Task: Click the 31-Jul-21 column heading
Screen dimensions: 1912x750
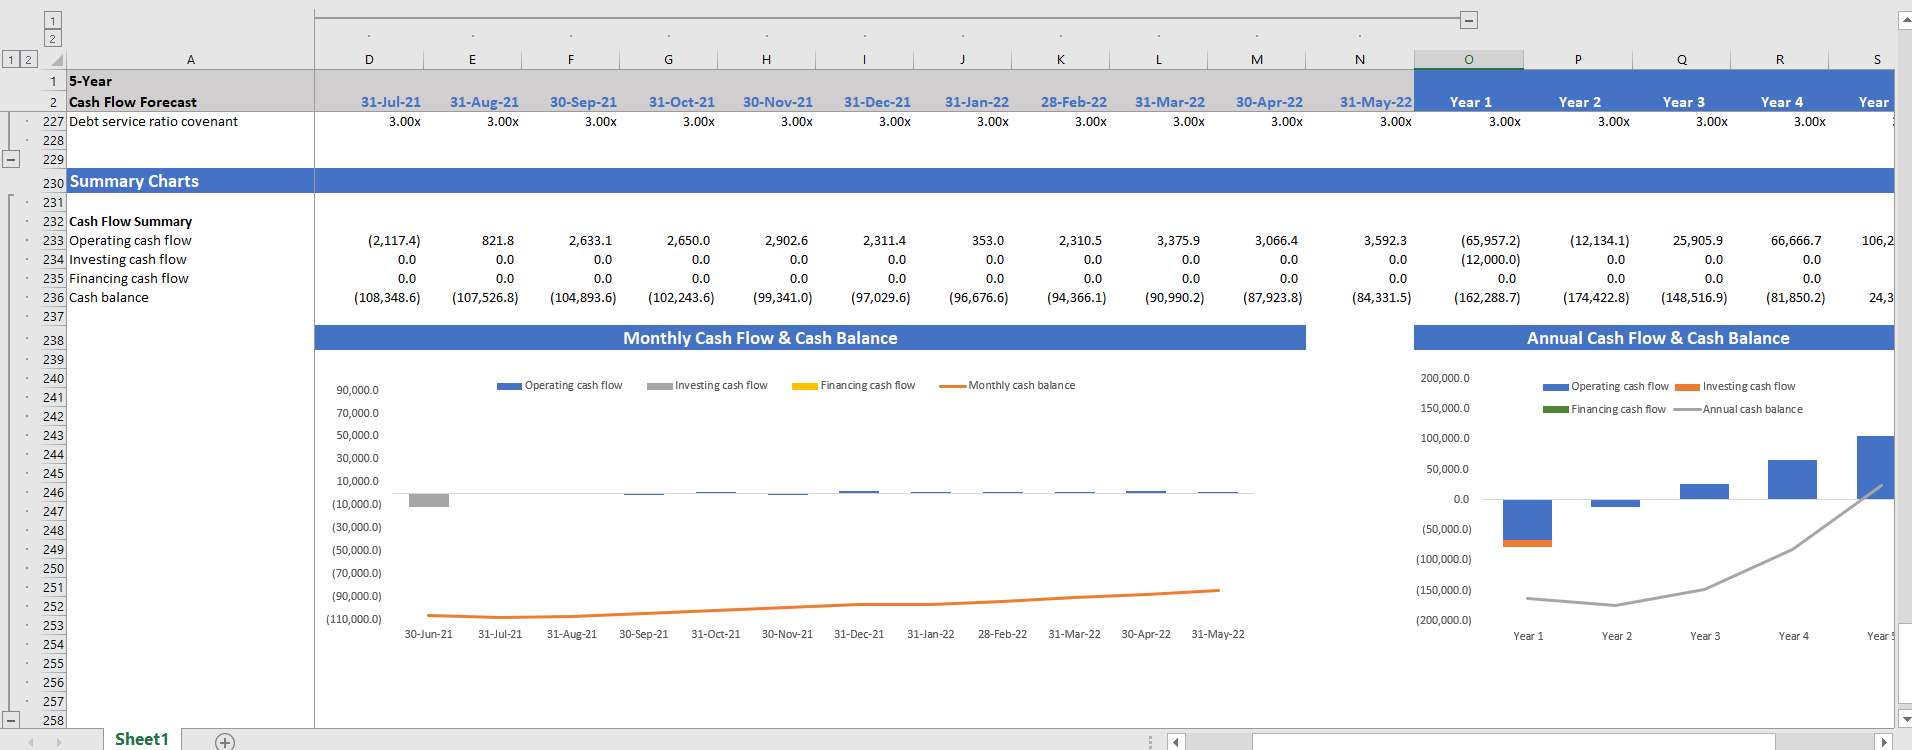Action: click(x=391, y=102)
